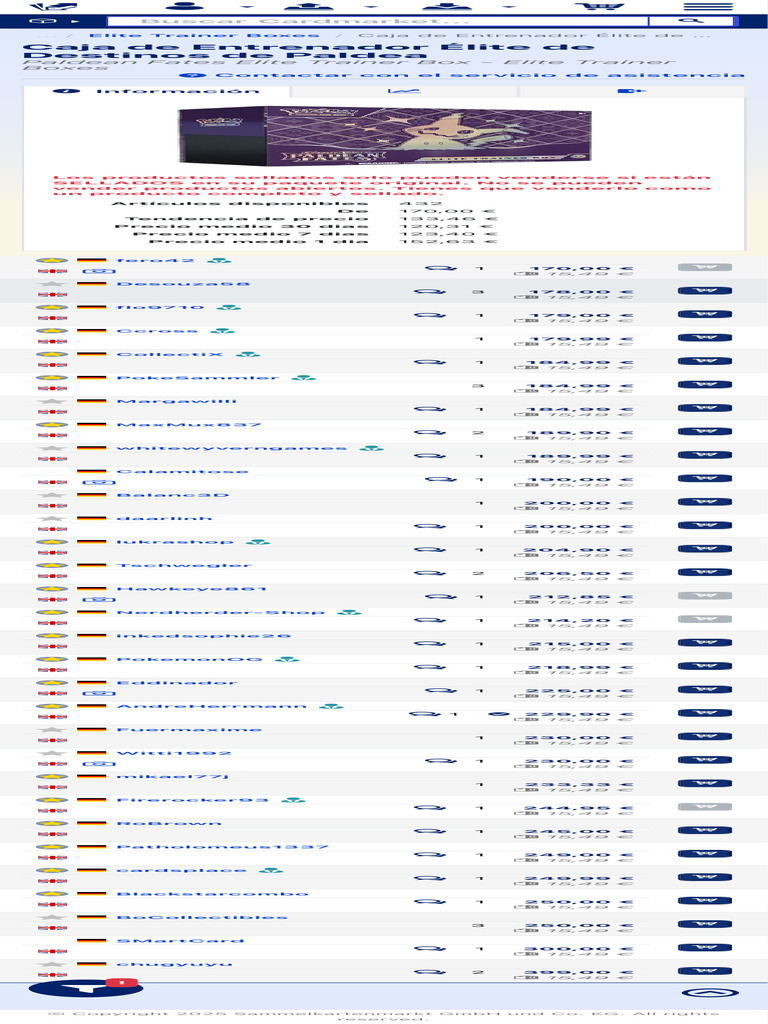Image resolution: width=768 pixels, height=1024 pixels.
Task: Expand the sales dropdown arrow in header
Action: tap(370, 7)
